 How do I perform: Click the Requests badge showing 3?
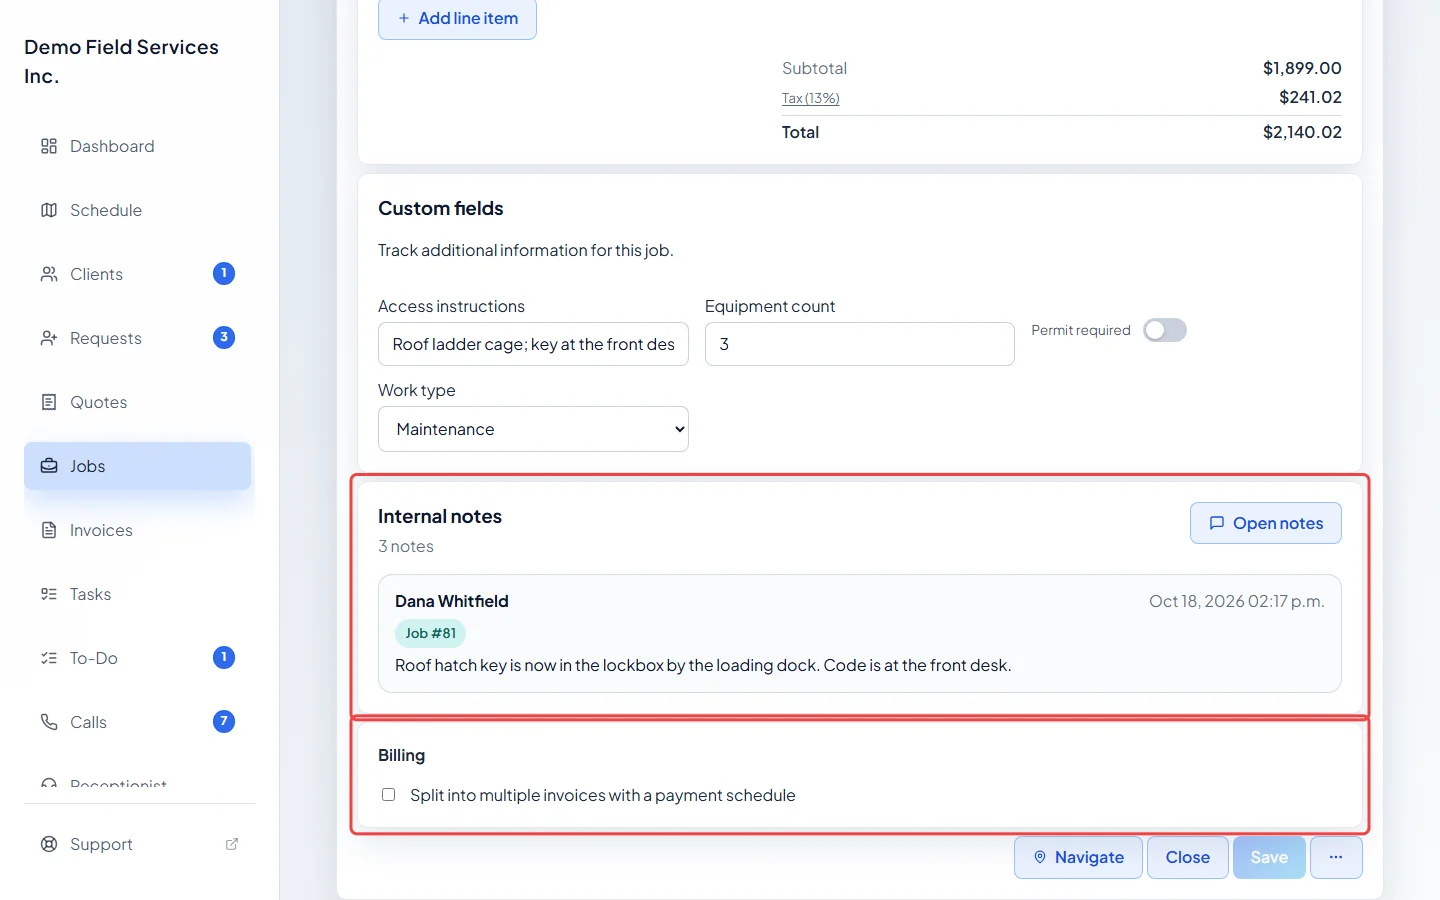point(224,337)
